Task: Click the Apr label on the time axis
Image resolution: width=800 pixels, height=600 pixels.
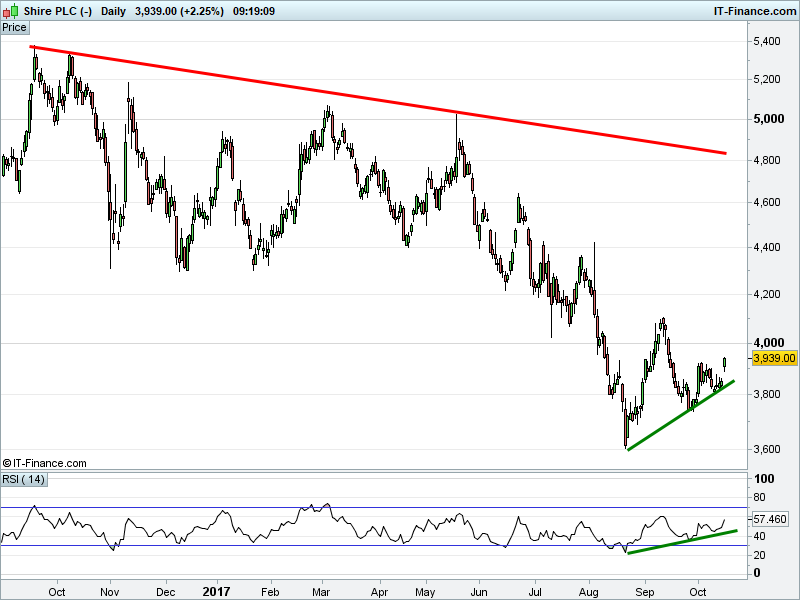Action: click(x=379, y=592)
